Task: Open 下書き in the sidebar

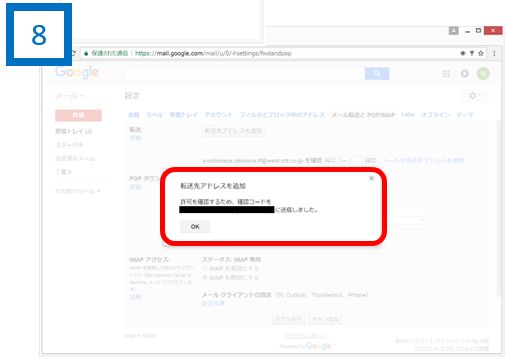Action: [x=64, y=172]
